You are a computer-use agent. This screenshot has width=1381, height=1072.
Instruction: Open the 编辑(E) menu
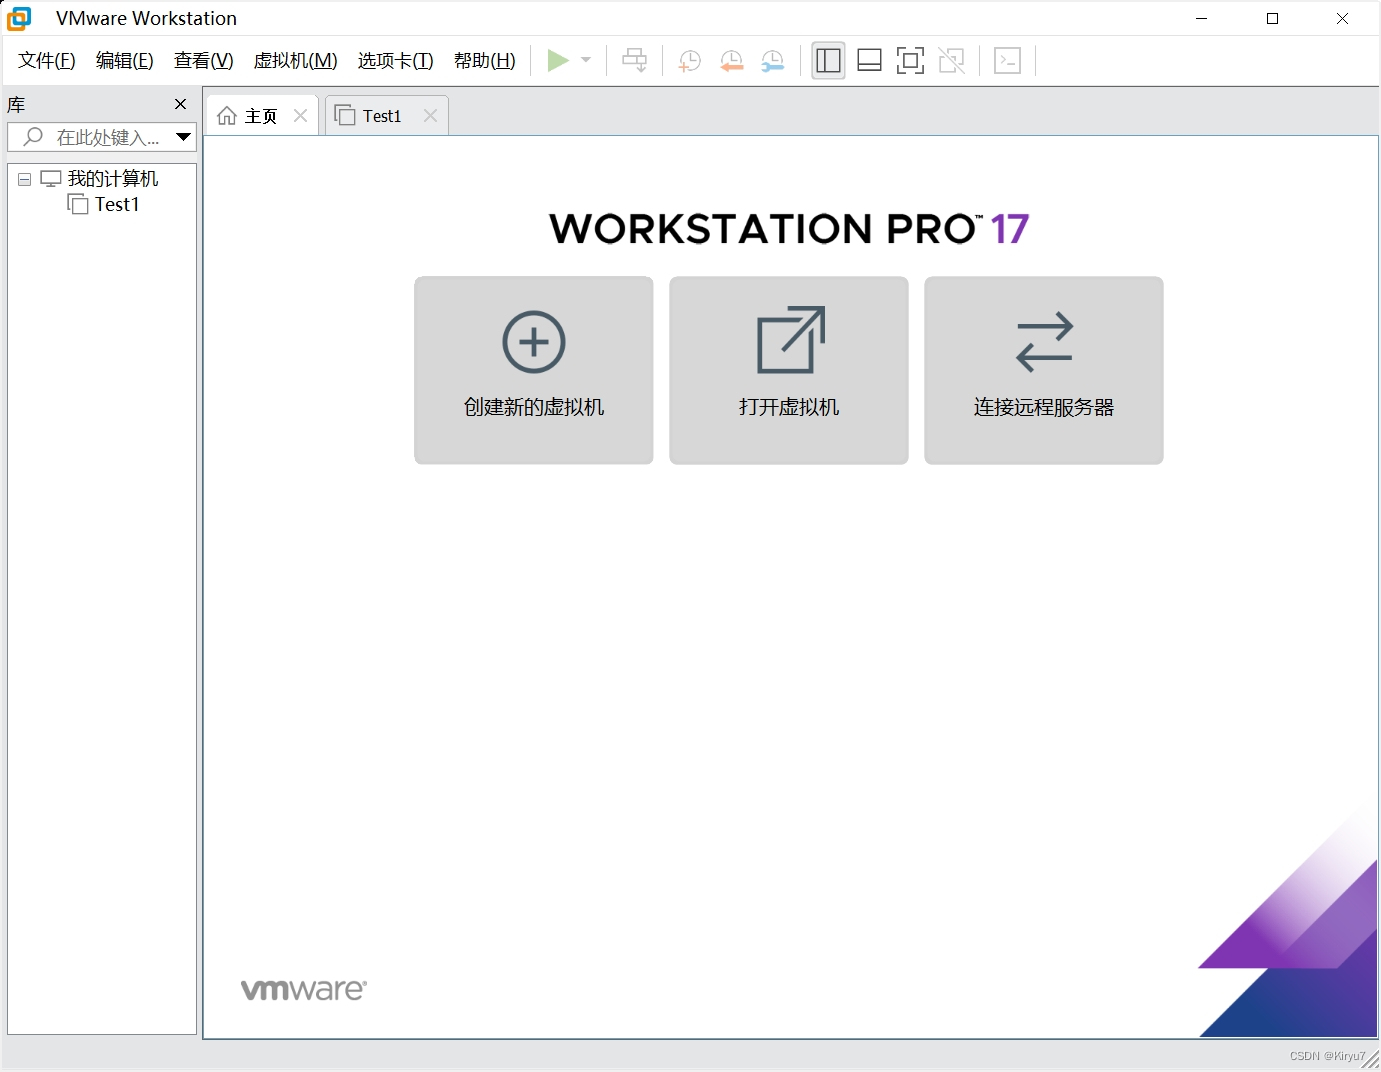(x=125, y=61)
